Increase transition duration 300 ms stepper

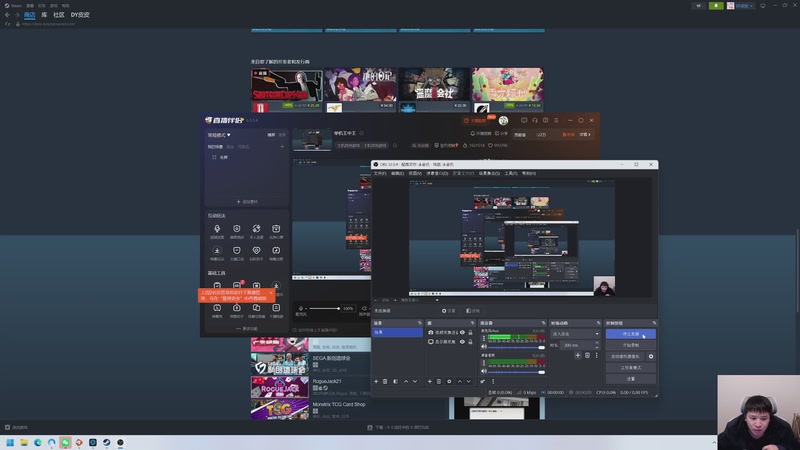click(597, 343)
